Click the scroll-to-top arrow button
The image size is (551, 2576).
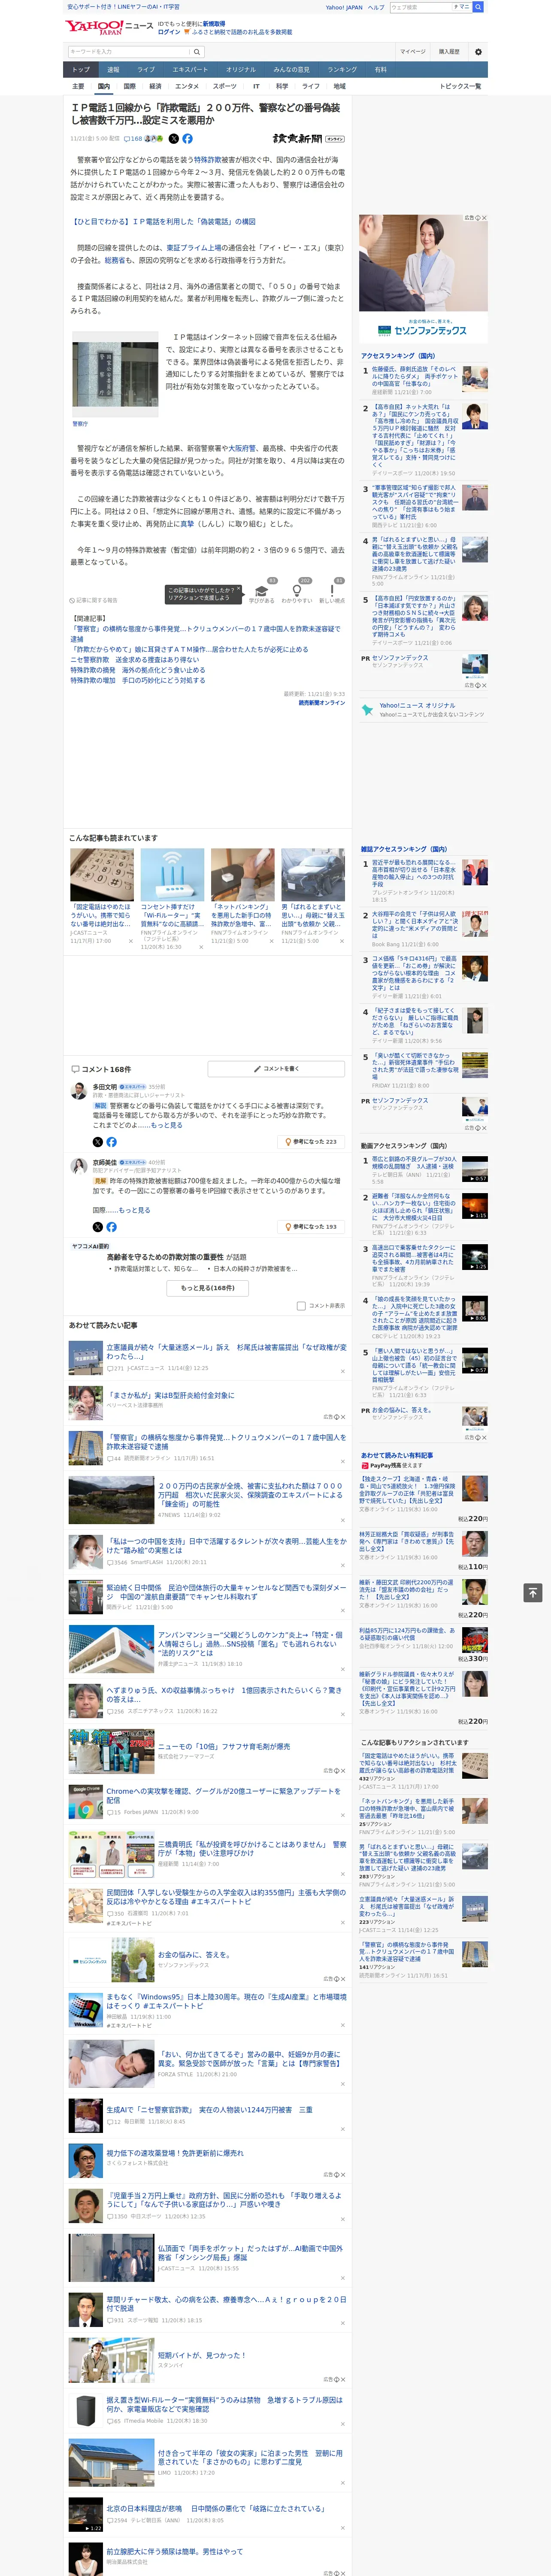pos(533,1593)
